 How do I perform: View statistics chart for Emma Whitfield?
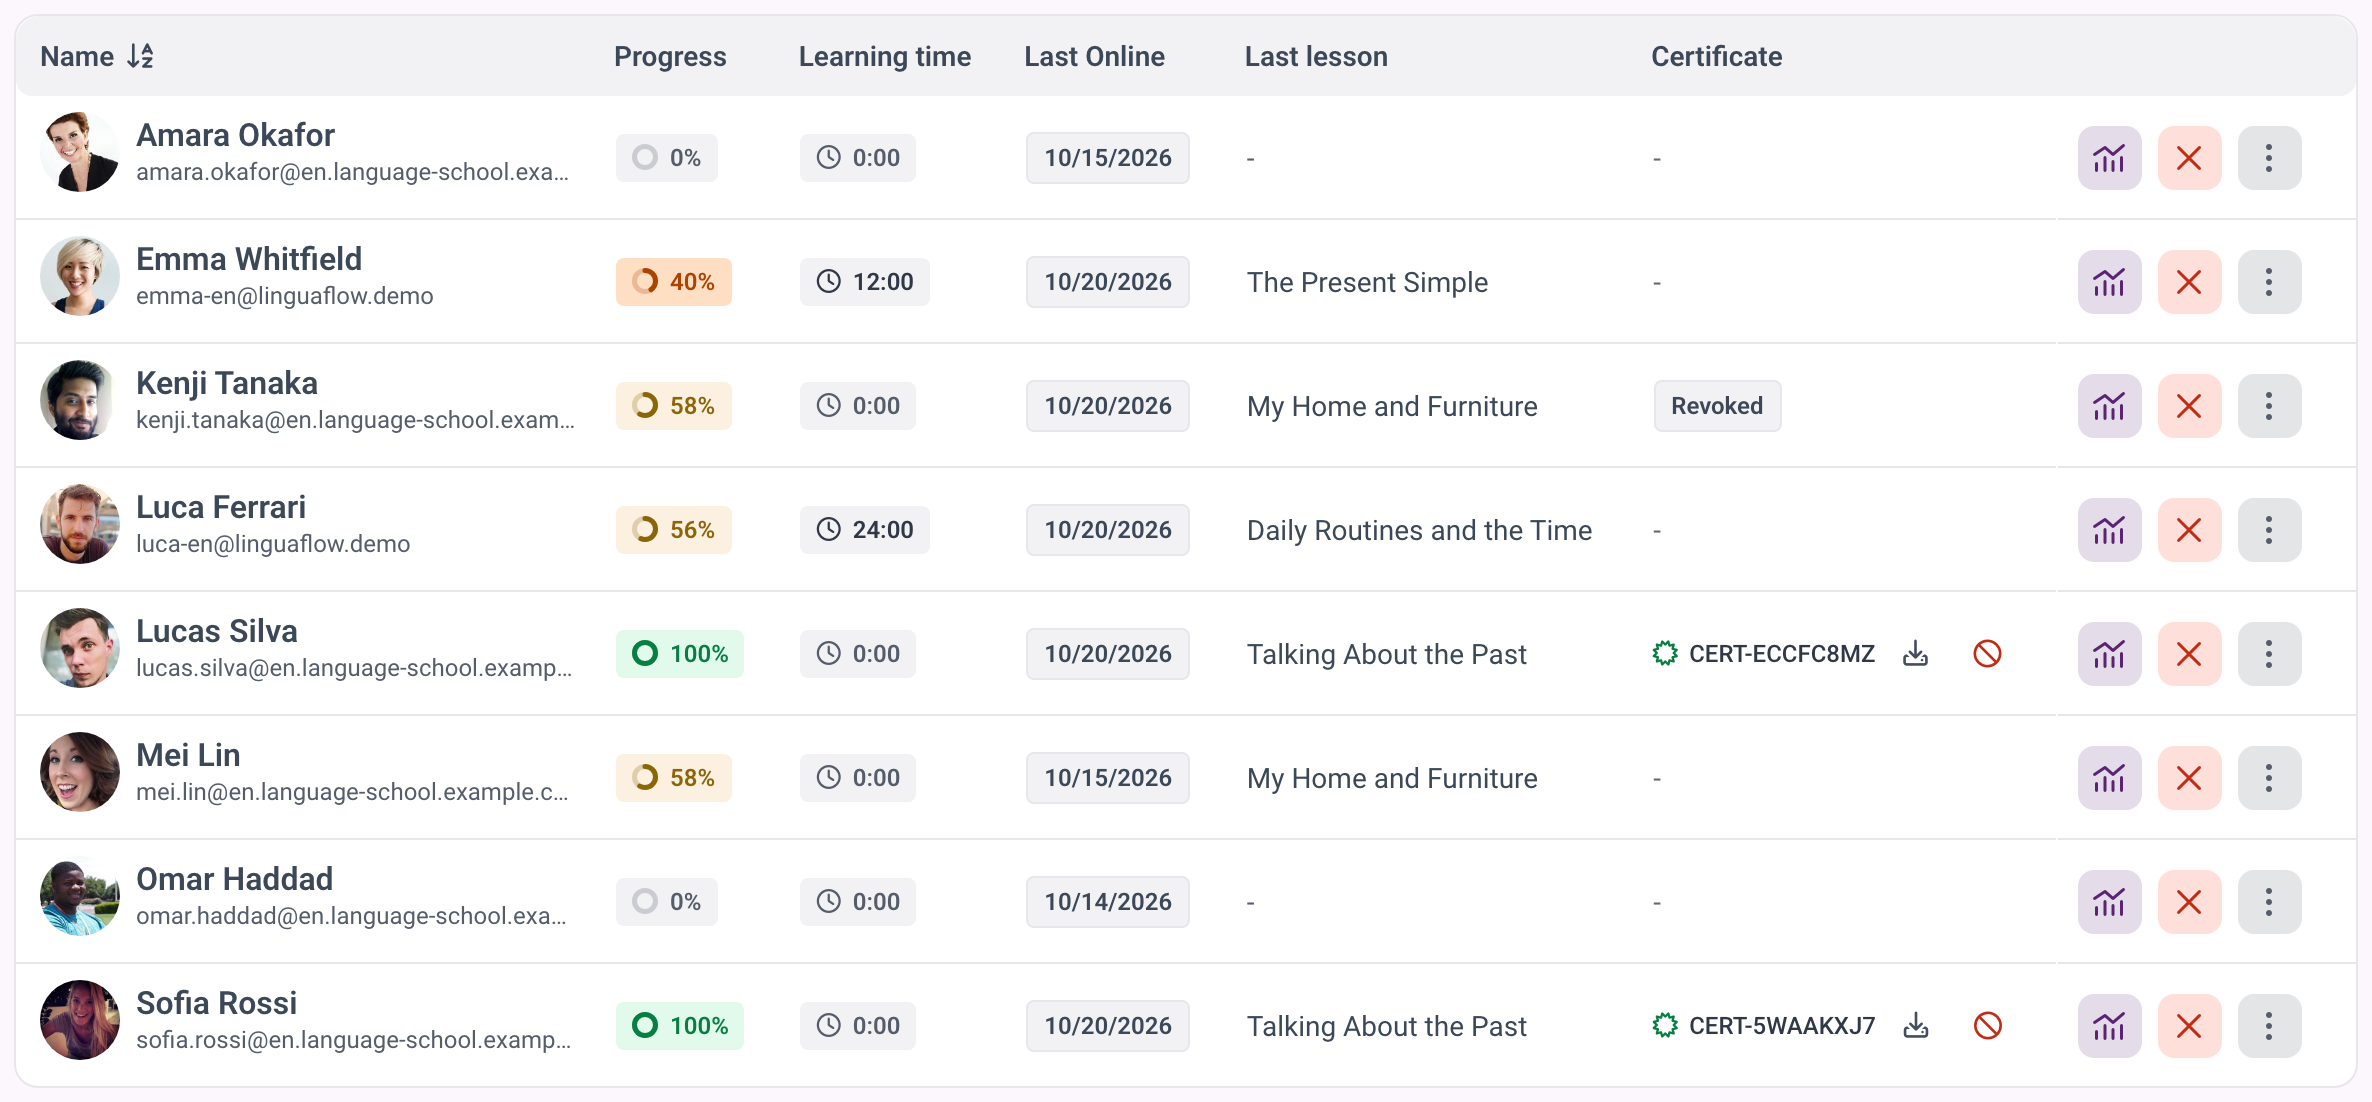point(2109,282)
